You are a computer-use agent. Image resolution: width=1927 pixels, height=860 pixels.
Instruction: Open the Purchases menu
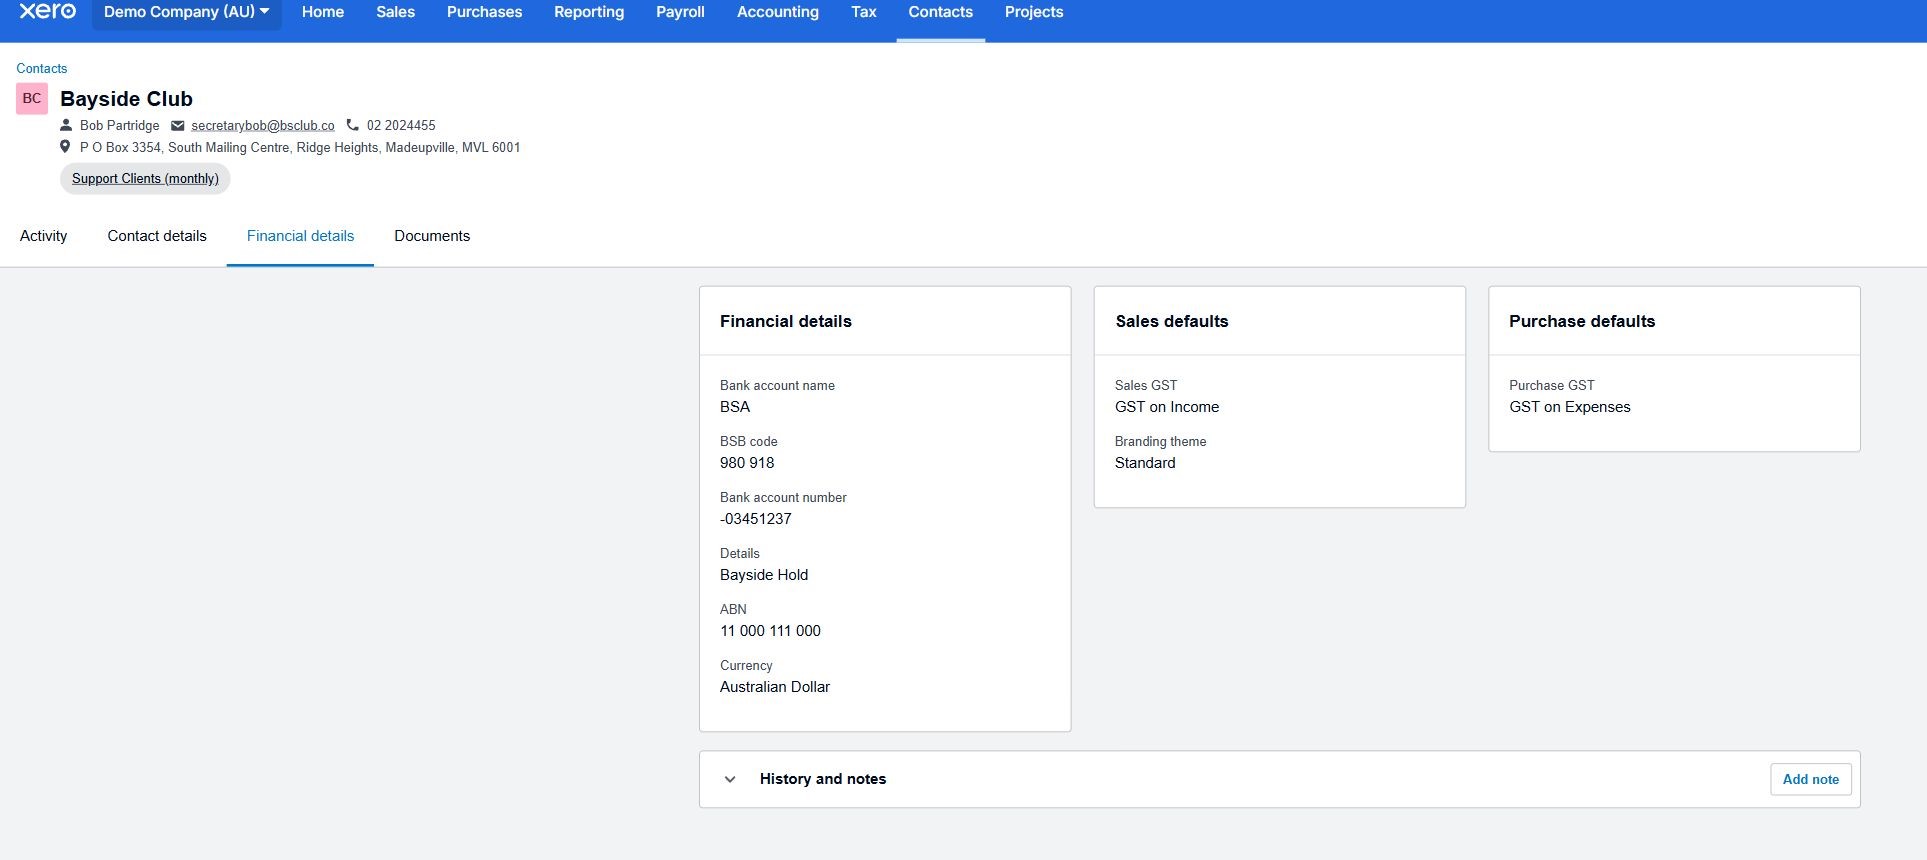point(484,12)
